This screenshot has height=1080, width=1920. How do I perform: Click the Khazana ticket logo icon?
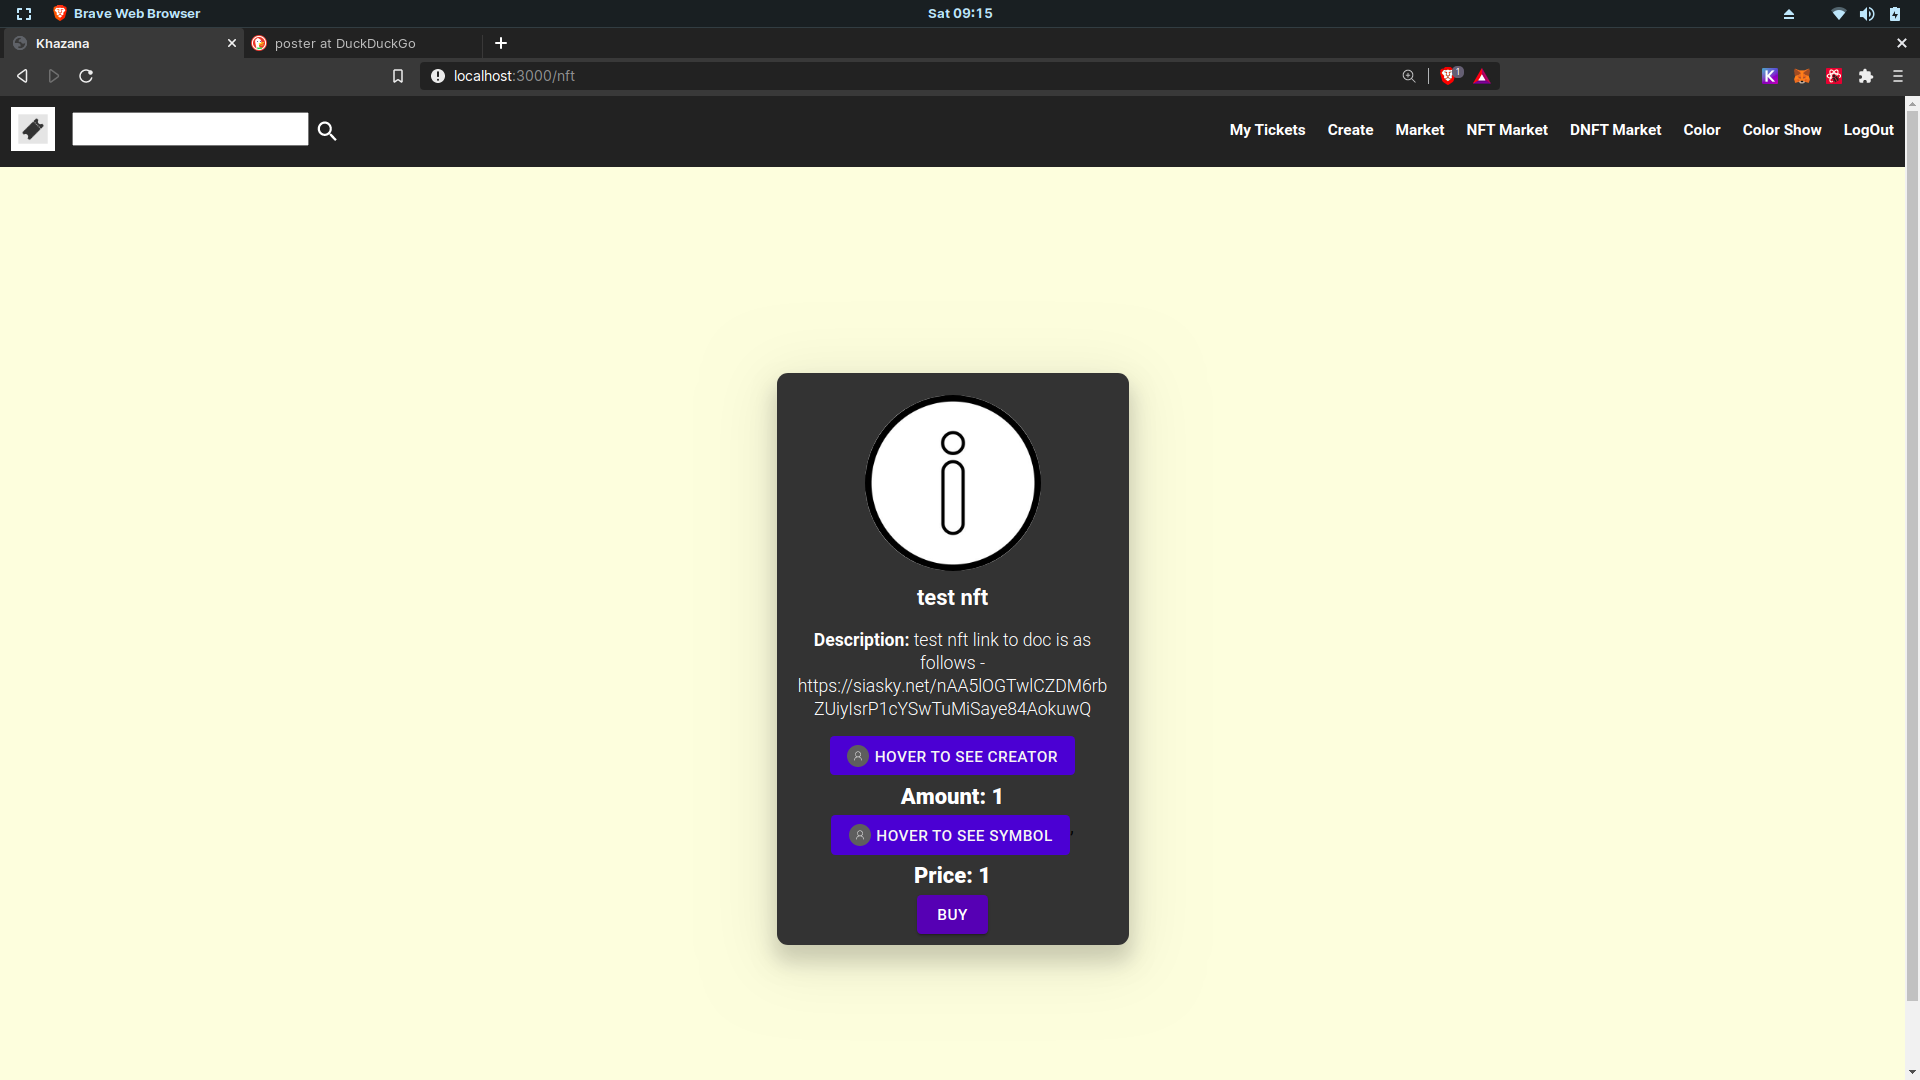tap(33, 129)
